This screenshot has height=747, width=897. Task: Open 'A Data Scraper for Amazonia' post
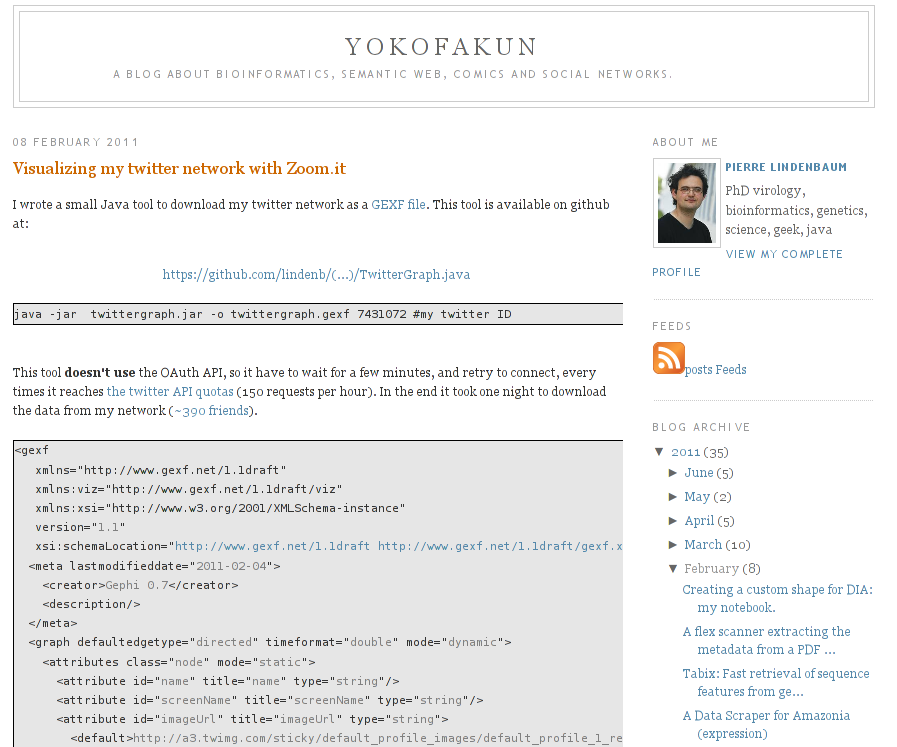point(765,716)
